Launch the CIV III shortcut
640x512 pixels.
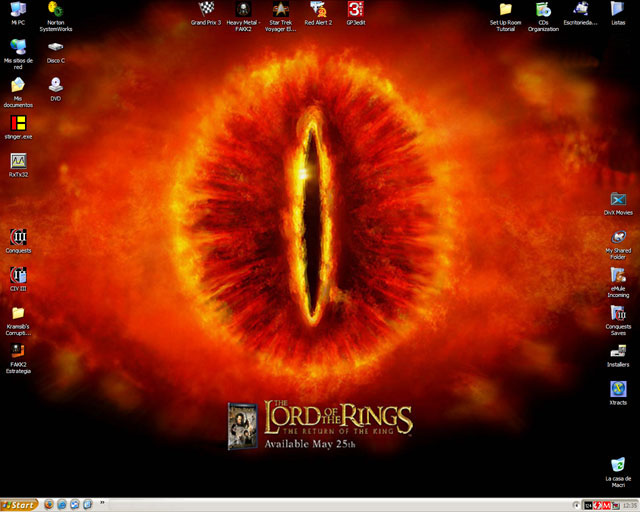point(18,275)
